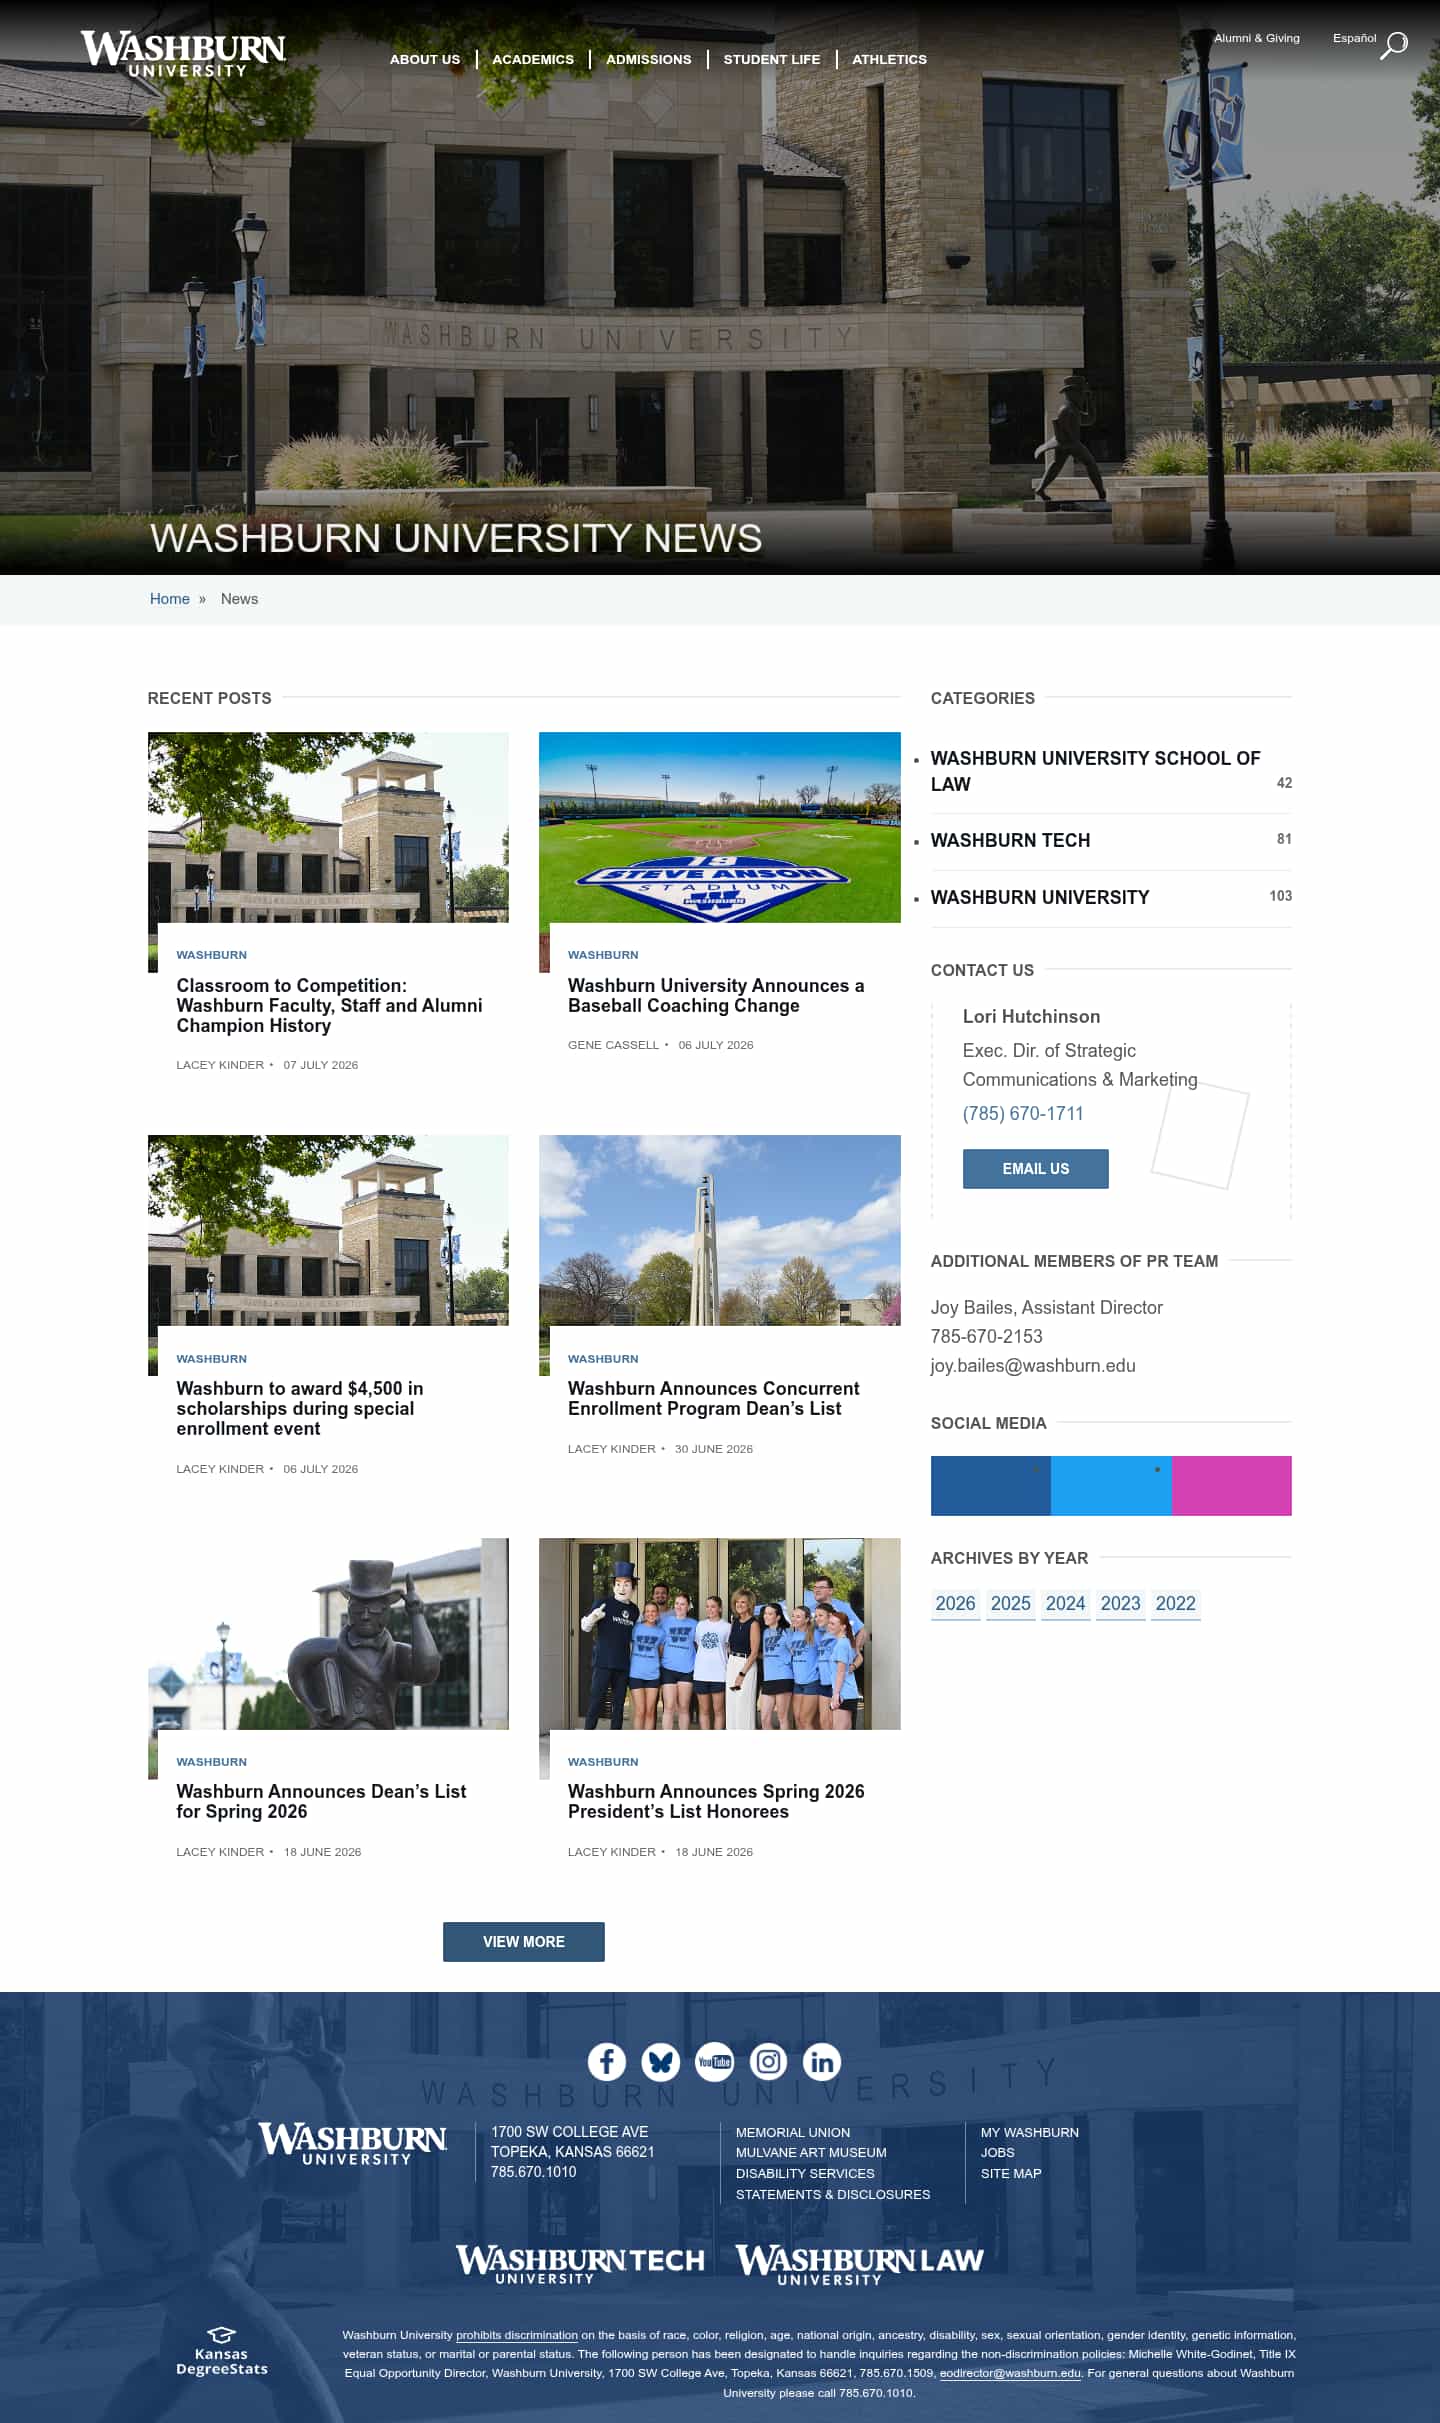This screenshot has height=2423, width=1440.
Task: Click the Home breadcrumb link
Action: 170,599
